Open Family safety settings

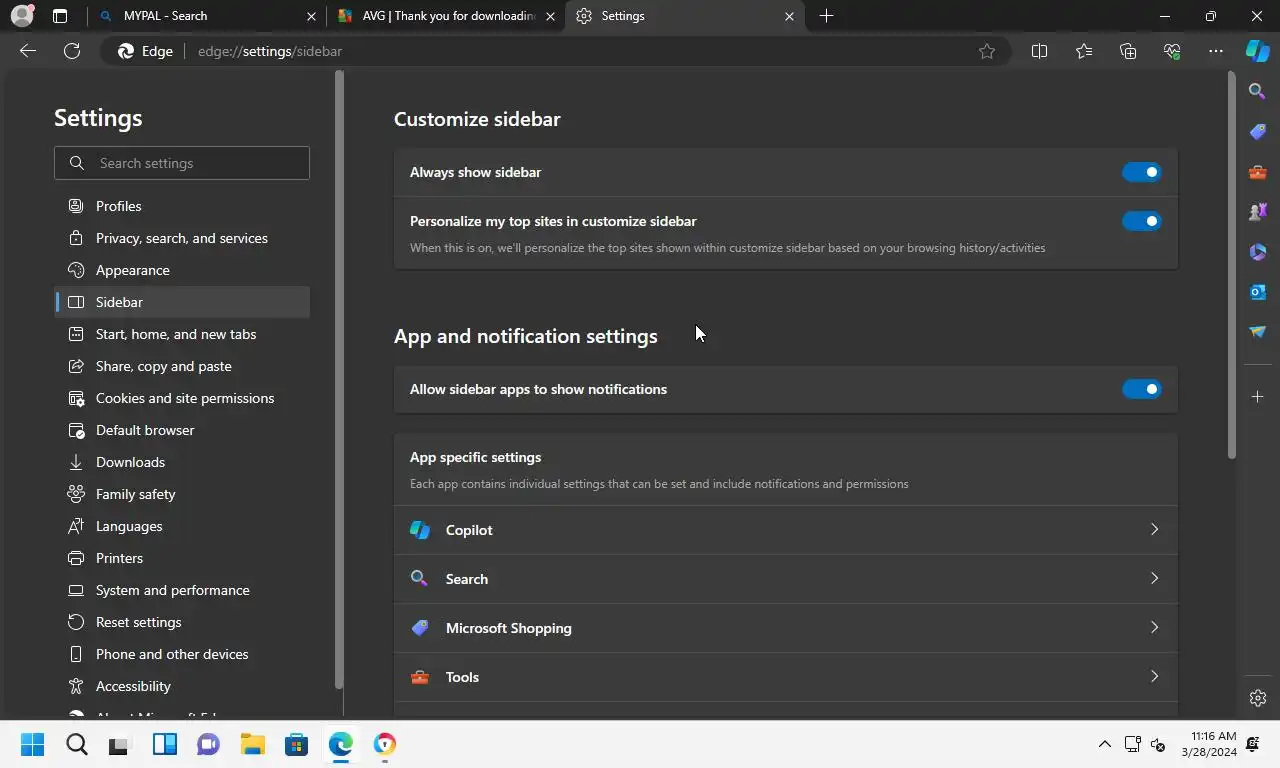pos(182,494)
